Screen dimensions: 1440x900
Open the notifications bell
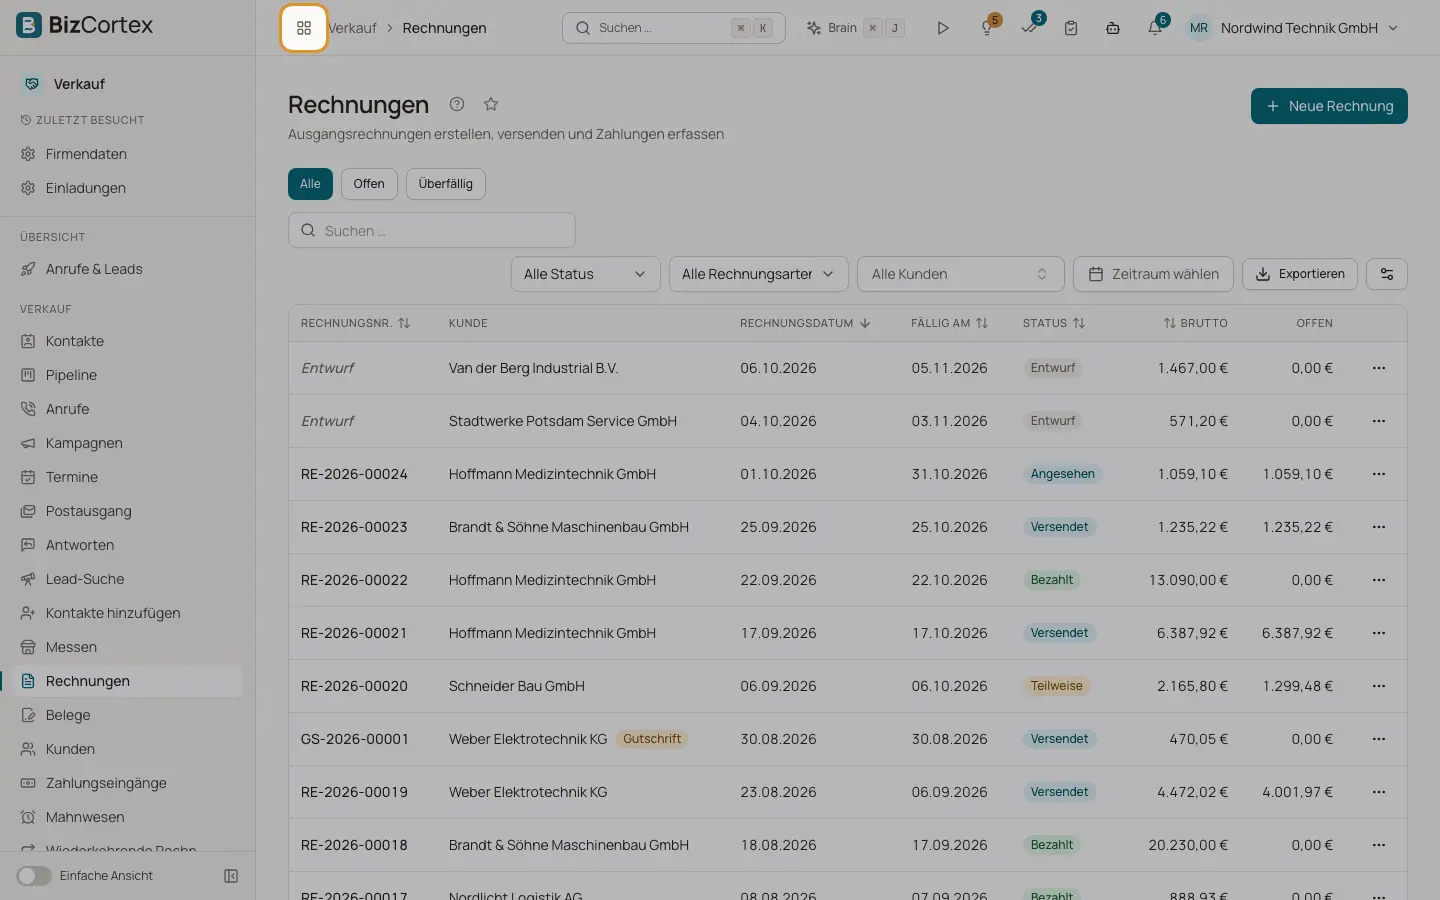[1155, 28]
